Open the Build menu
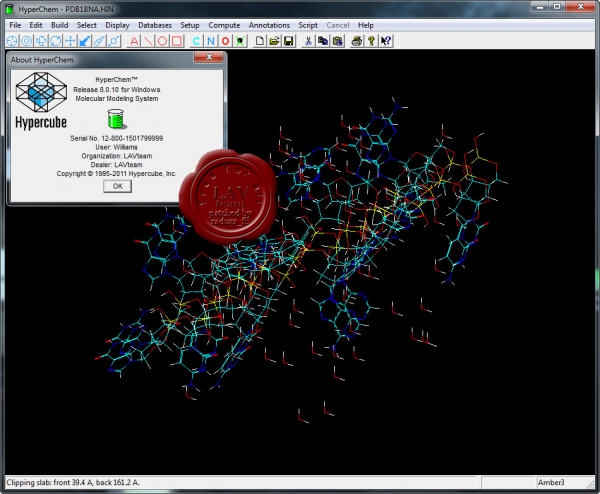 (x=60, y=25)
